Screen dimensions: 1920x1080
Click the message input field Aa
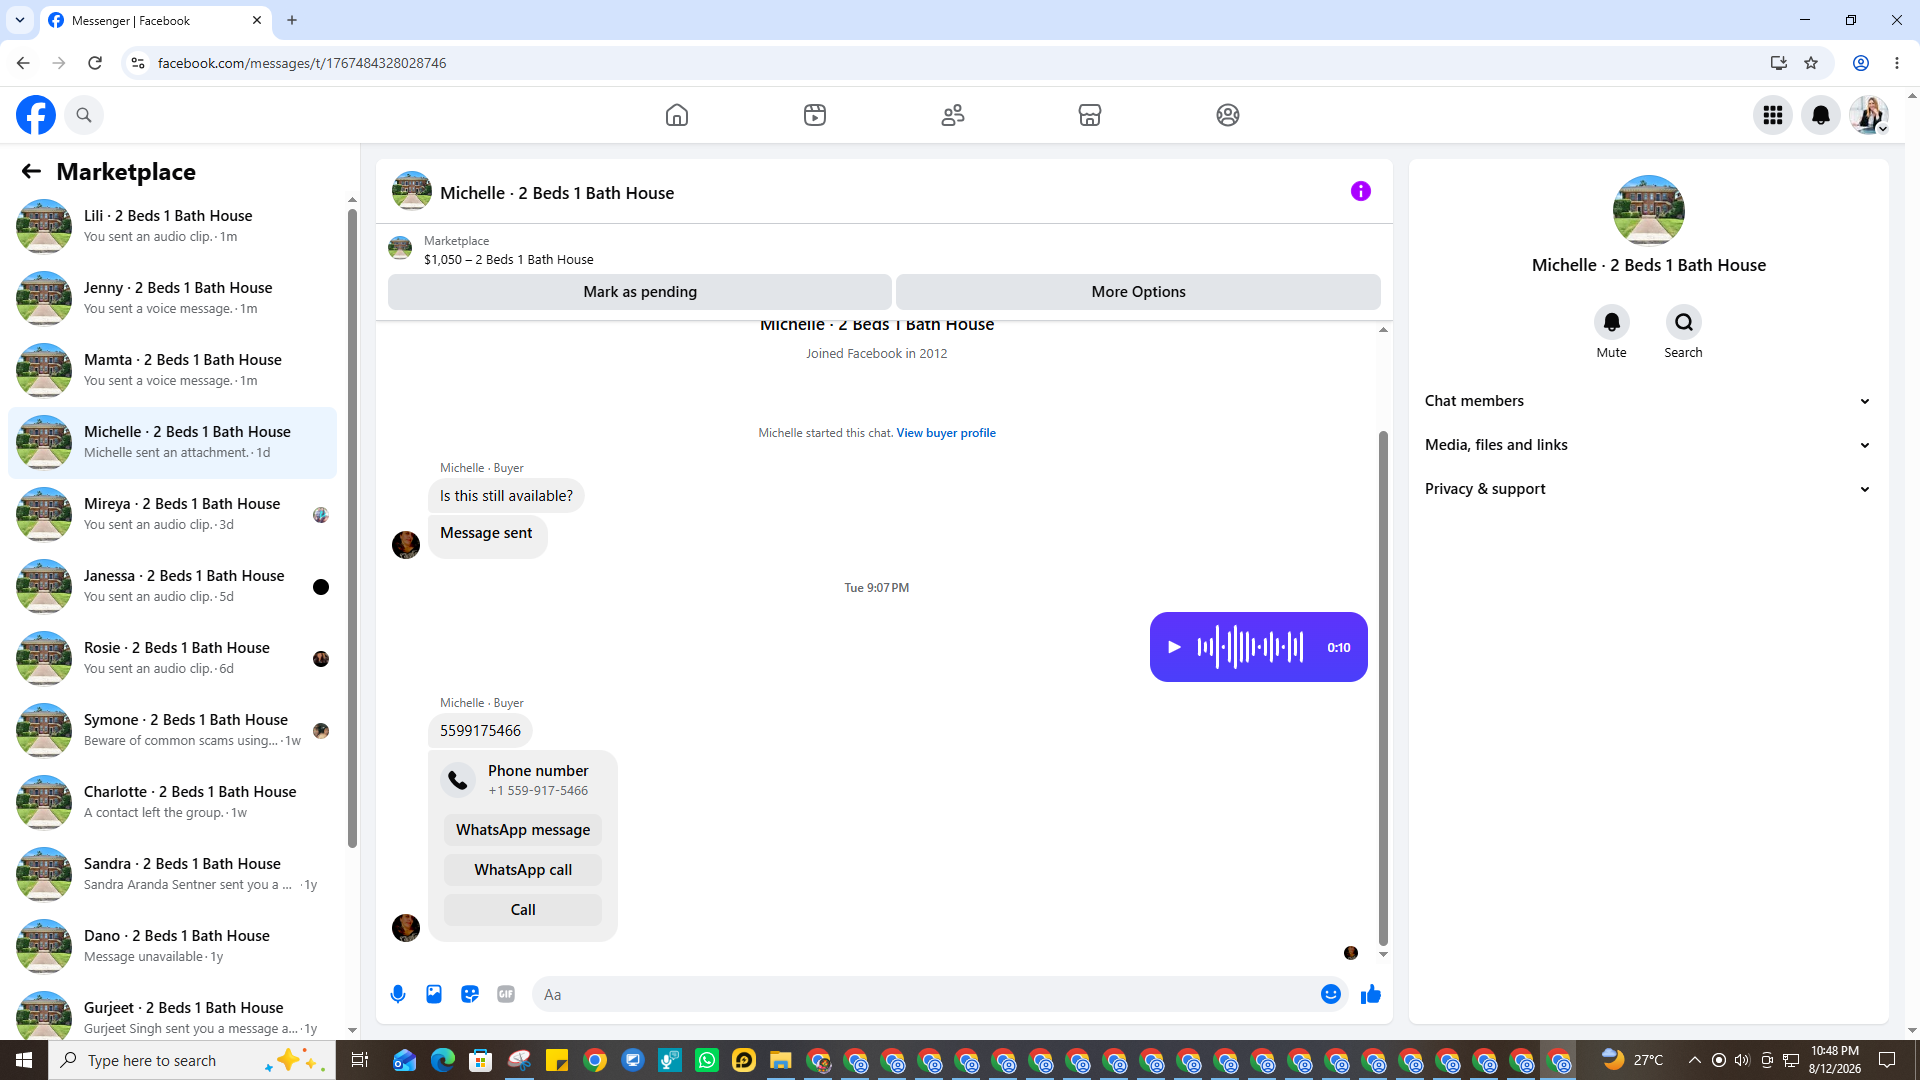tap(925, 994)
